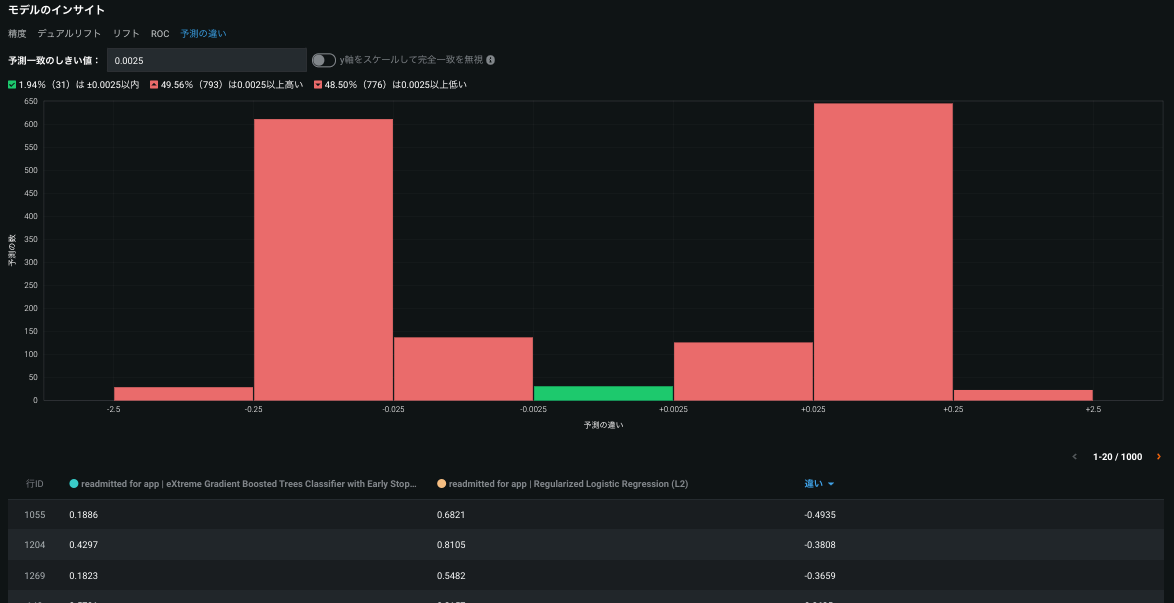The height and width of the screenshot is (603, 1174).
Task: Switch to the 精度 tab
Action: (x=17, y=33)
